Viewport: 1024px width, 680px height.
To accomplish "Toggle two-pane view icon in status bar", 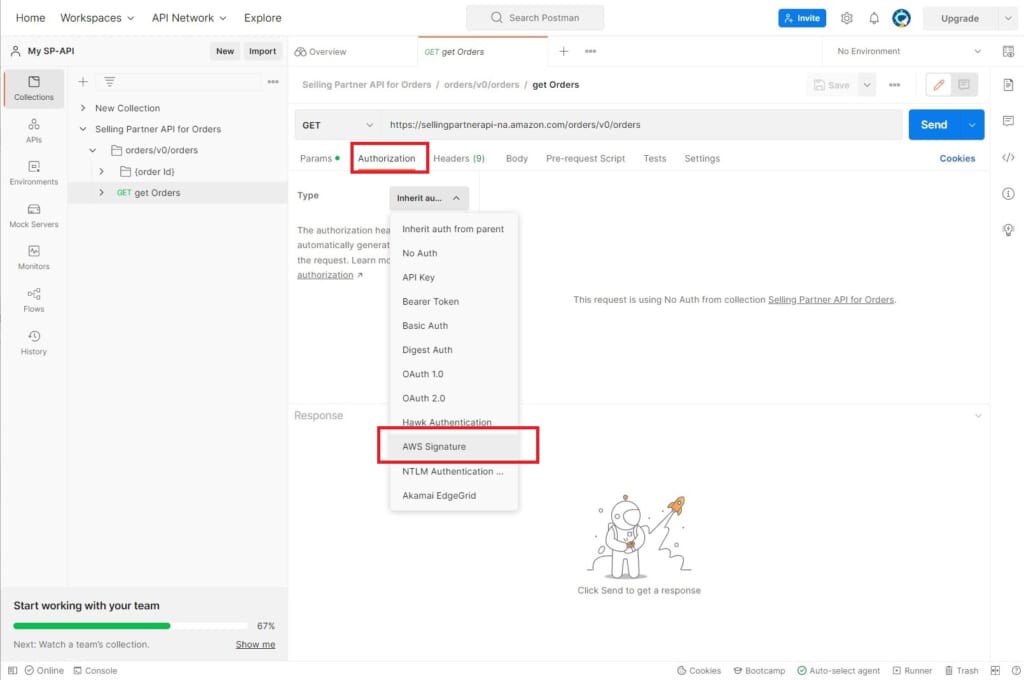I will tap(995, 670).
